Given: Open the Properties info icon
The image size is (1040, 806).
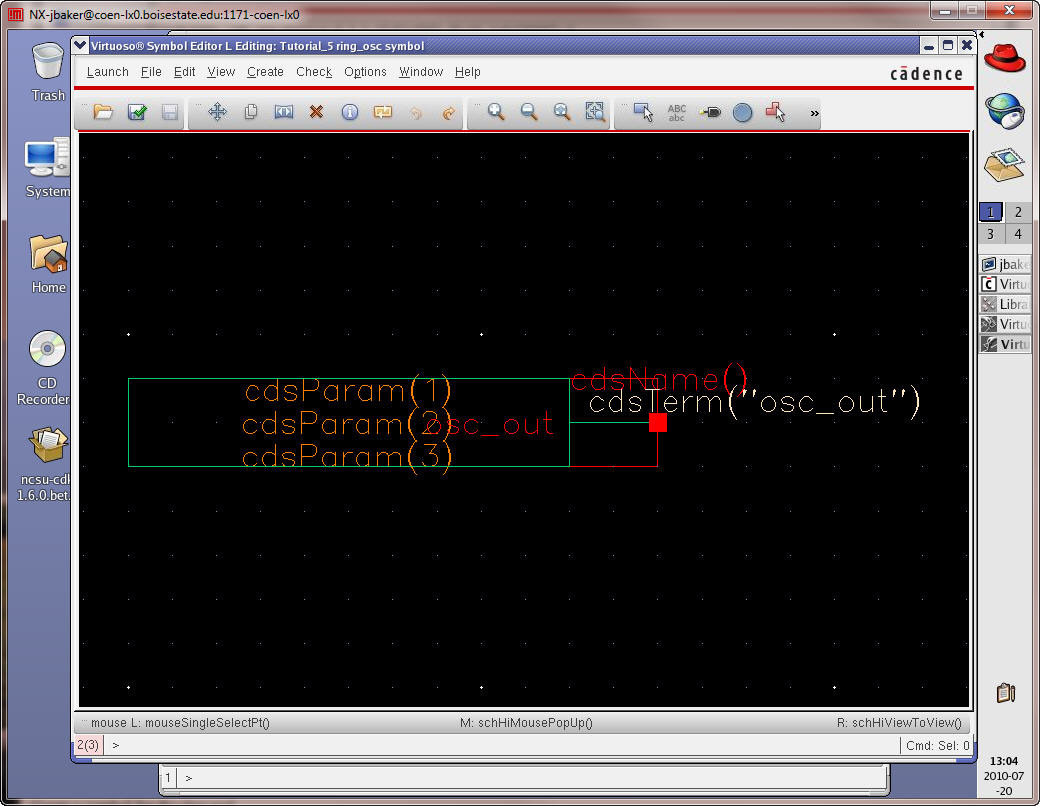Looking at the screenshot, I should [349, 112].
